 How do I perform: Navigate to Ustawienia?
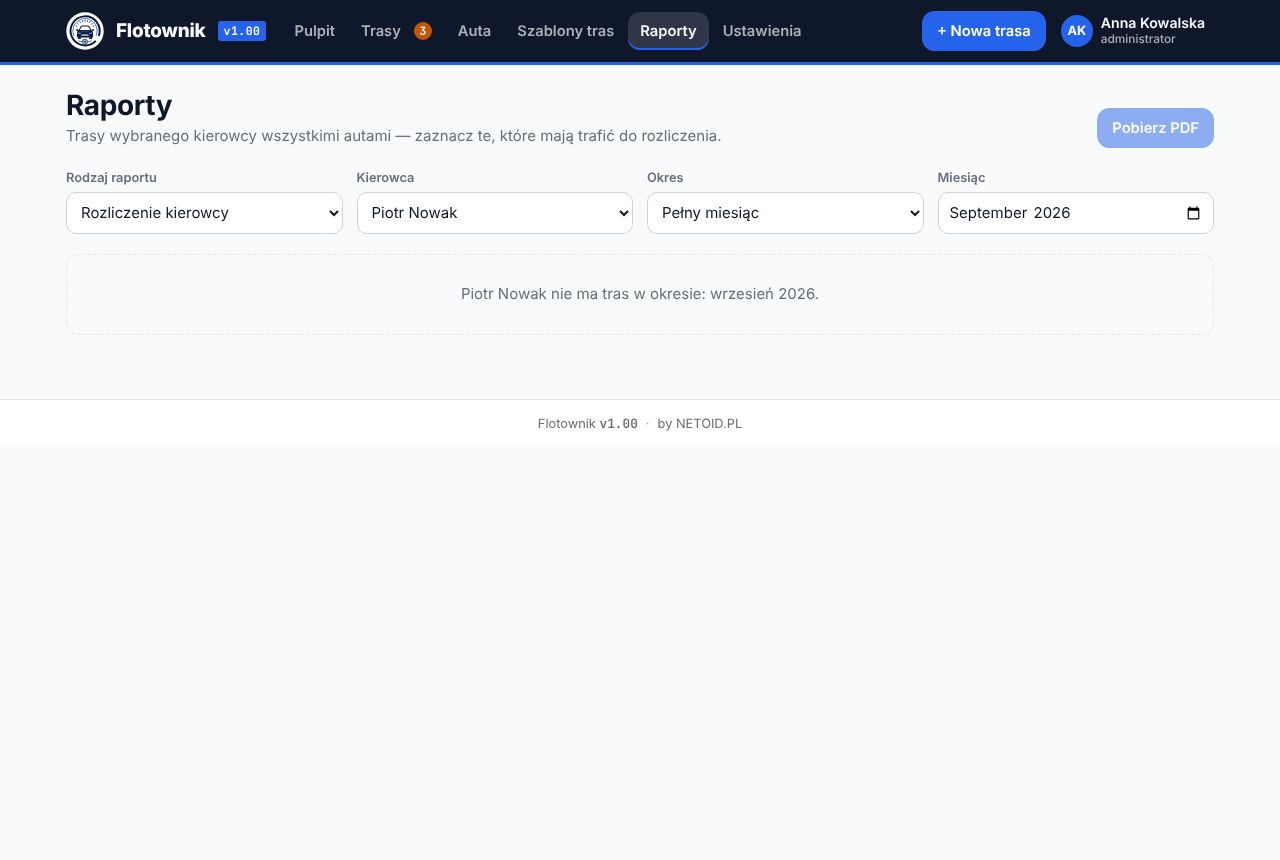click(762, 31)
